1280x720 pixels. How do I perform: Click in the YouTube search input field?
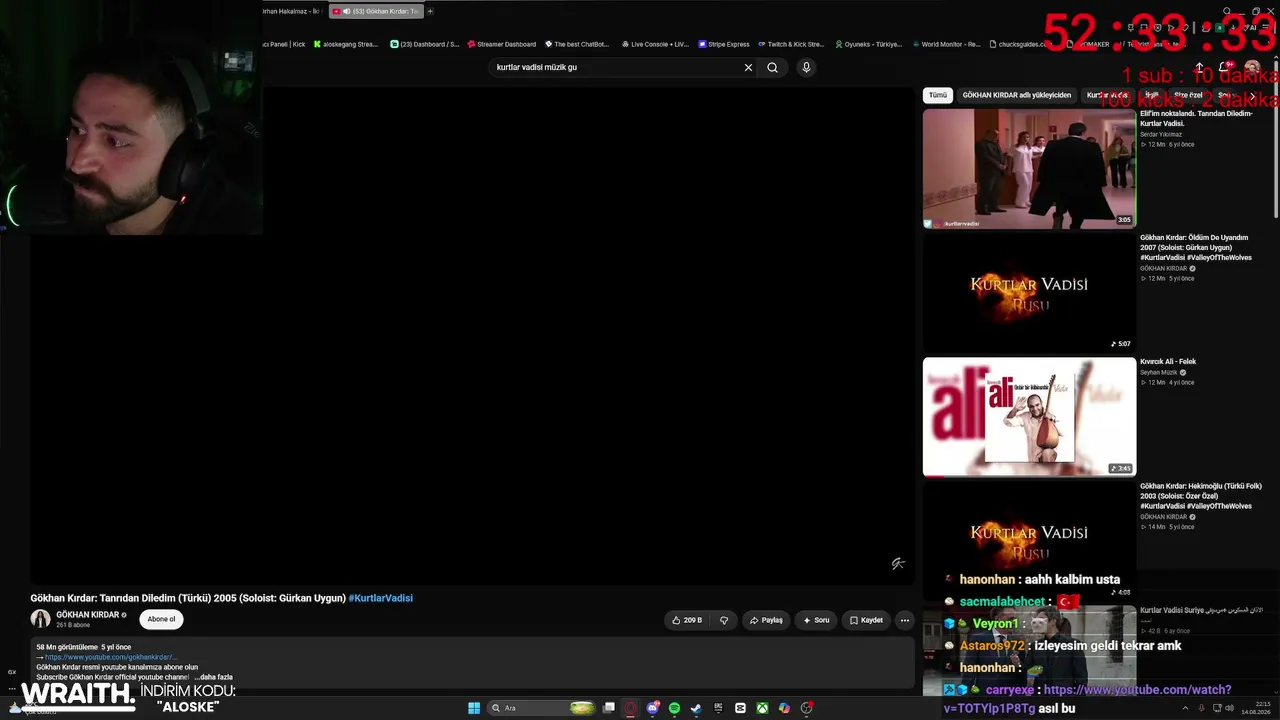pos(616,68)
